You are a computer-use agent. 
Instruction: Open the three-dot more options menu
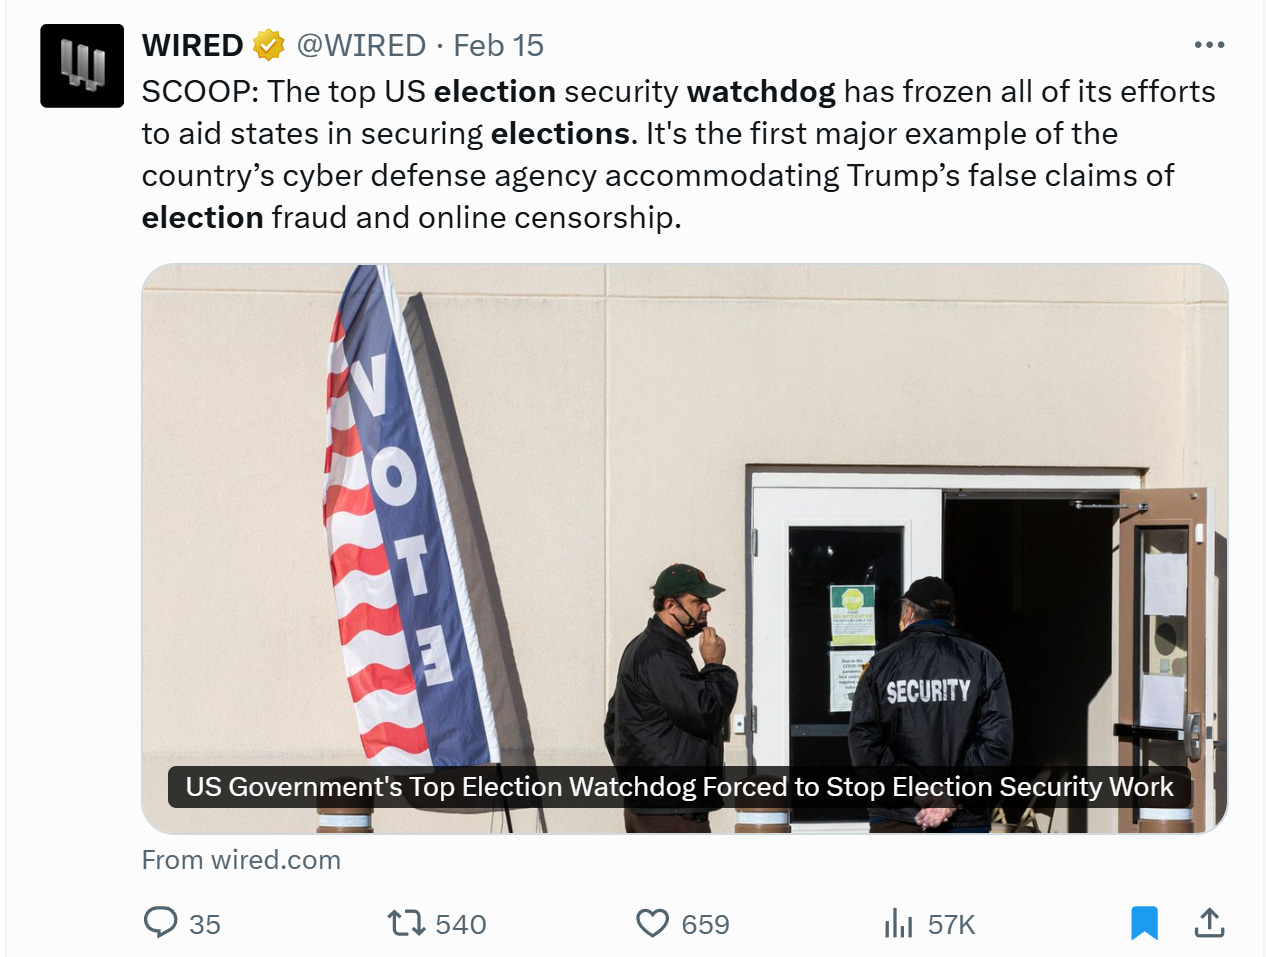click(1209, 45)
